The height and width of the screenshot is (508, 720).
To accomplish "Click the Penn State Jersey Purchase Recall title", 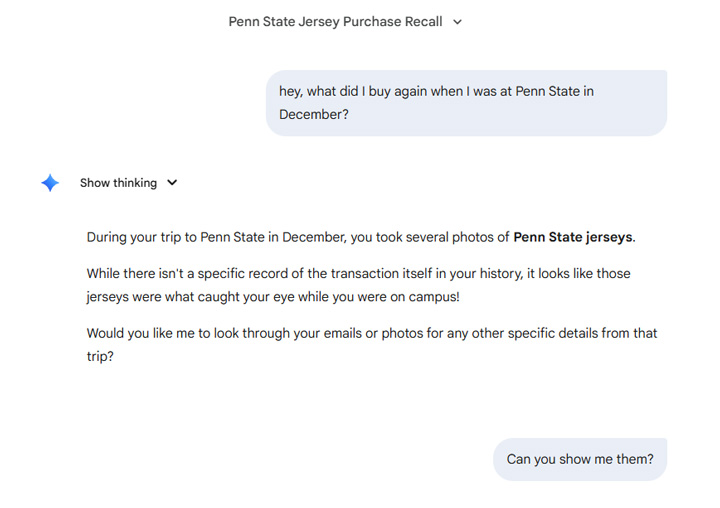I will tap(335, 22).
